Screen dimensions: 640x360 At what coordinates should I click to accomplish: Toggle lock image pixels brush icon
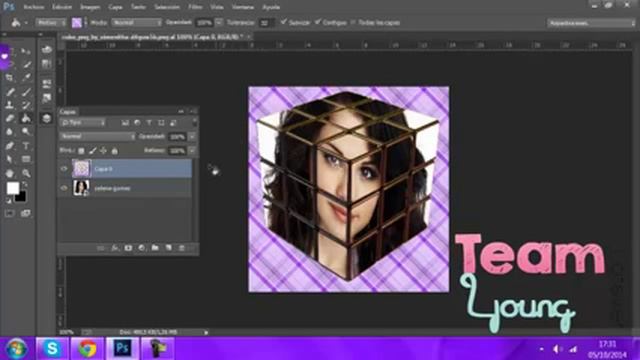93,151
